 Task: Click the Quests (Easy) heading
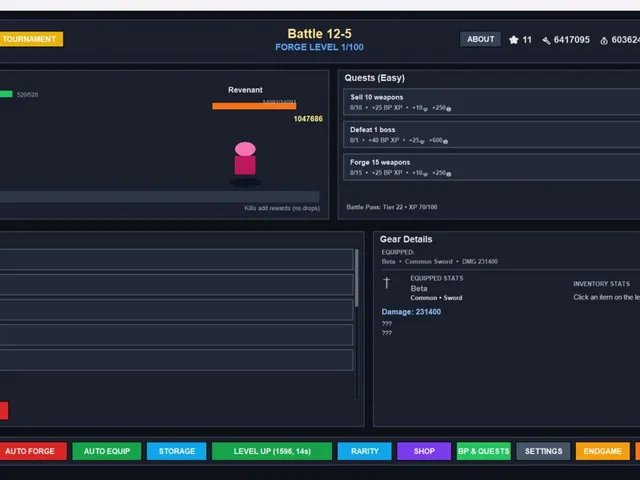click(374, 78)
